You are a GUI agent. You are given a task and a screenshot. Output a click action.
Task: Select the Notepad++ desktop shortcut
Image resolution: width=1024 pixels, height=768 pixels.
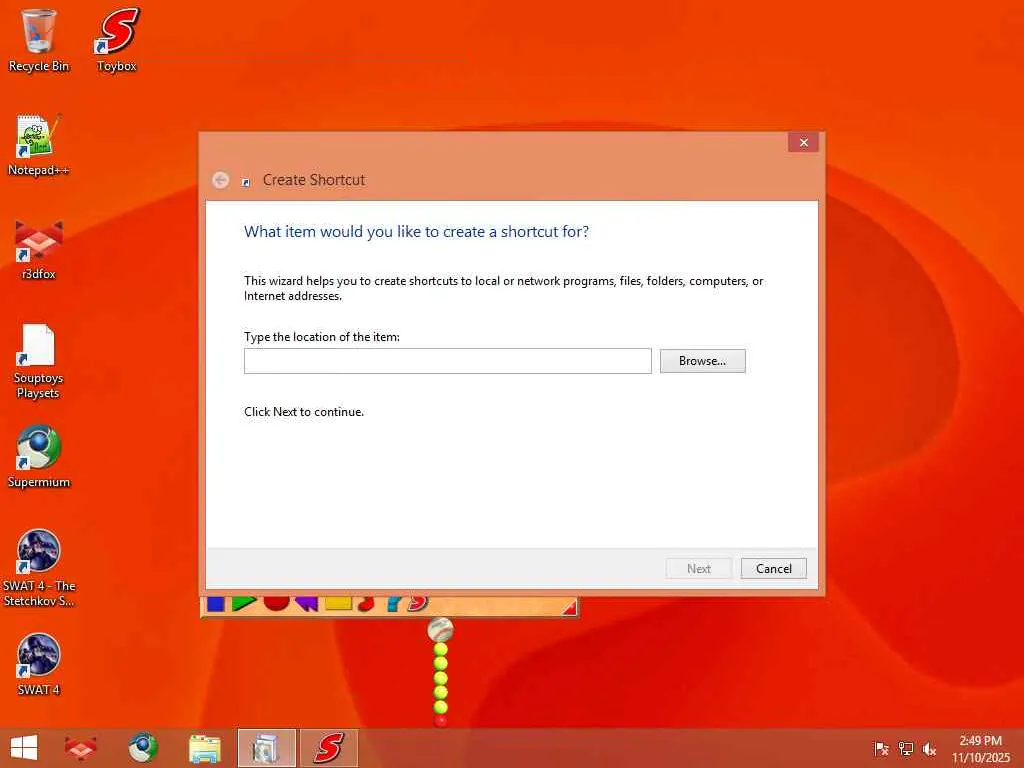[x=39, y=145]
